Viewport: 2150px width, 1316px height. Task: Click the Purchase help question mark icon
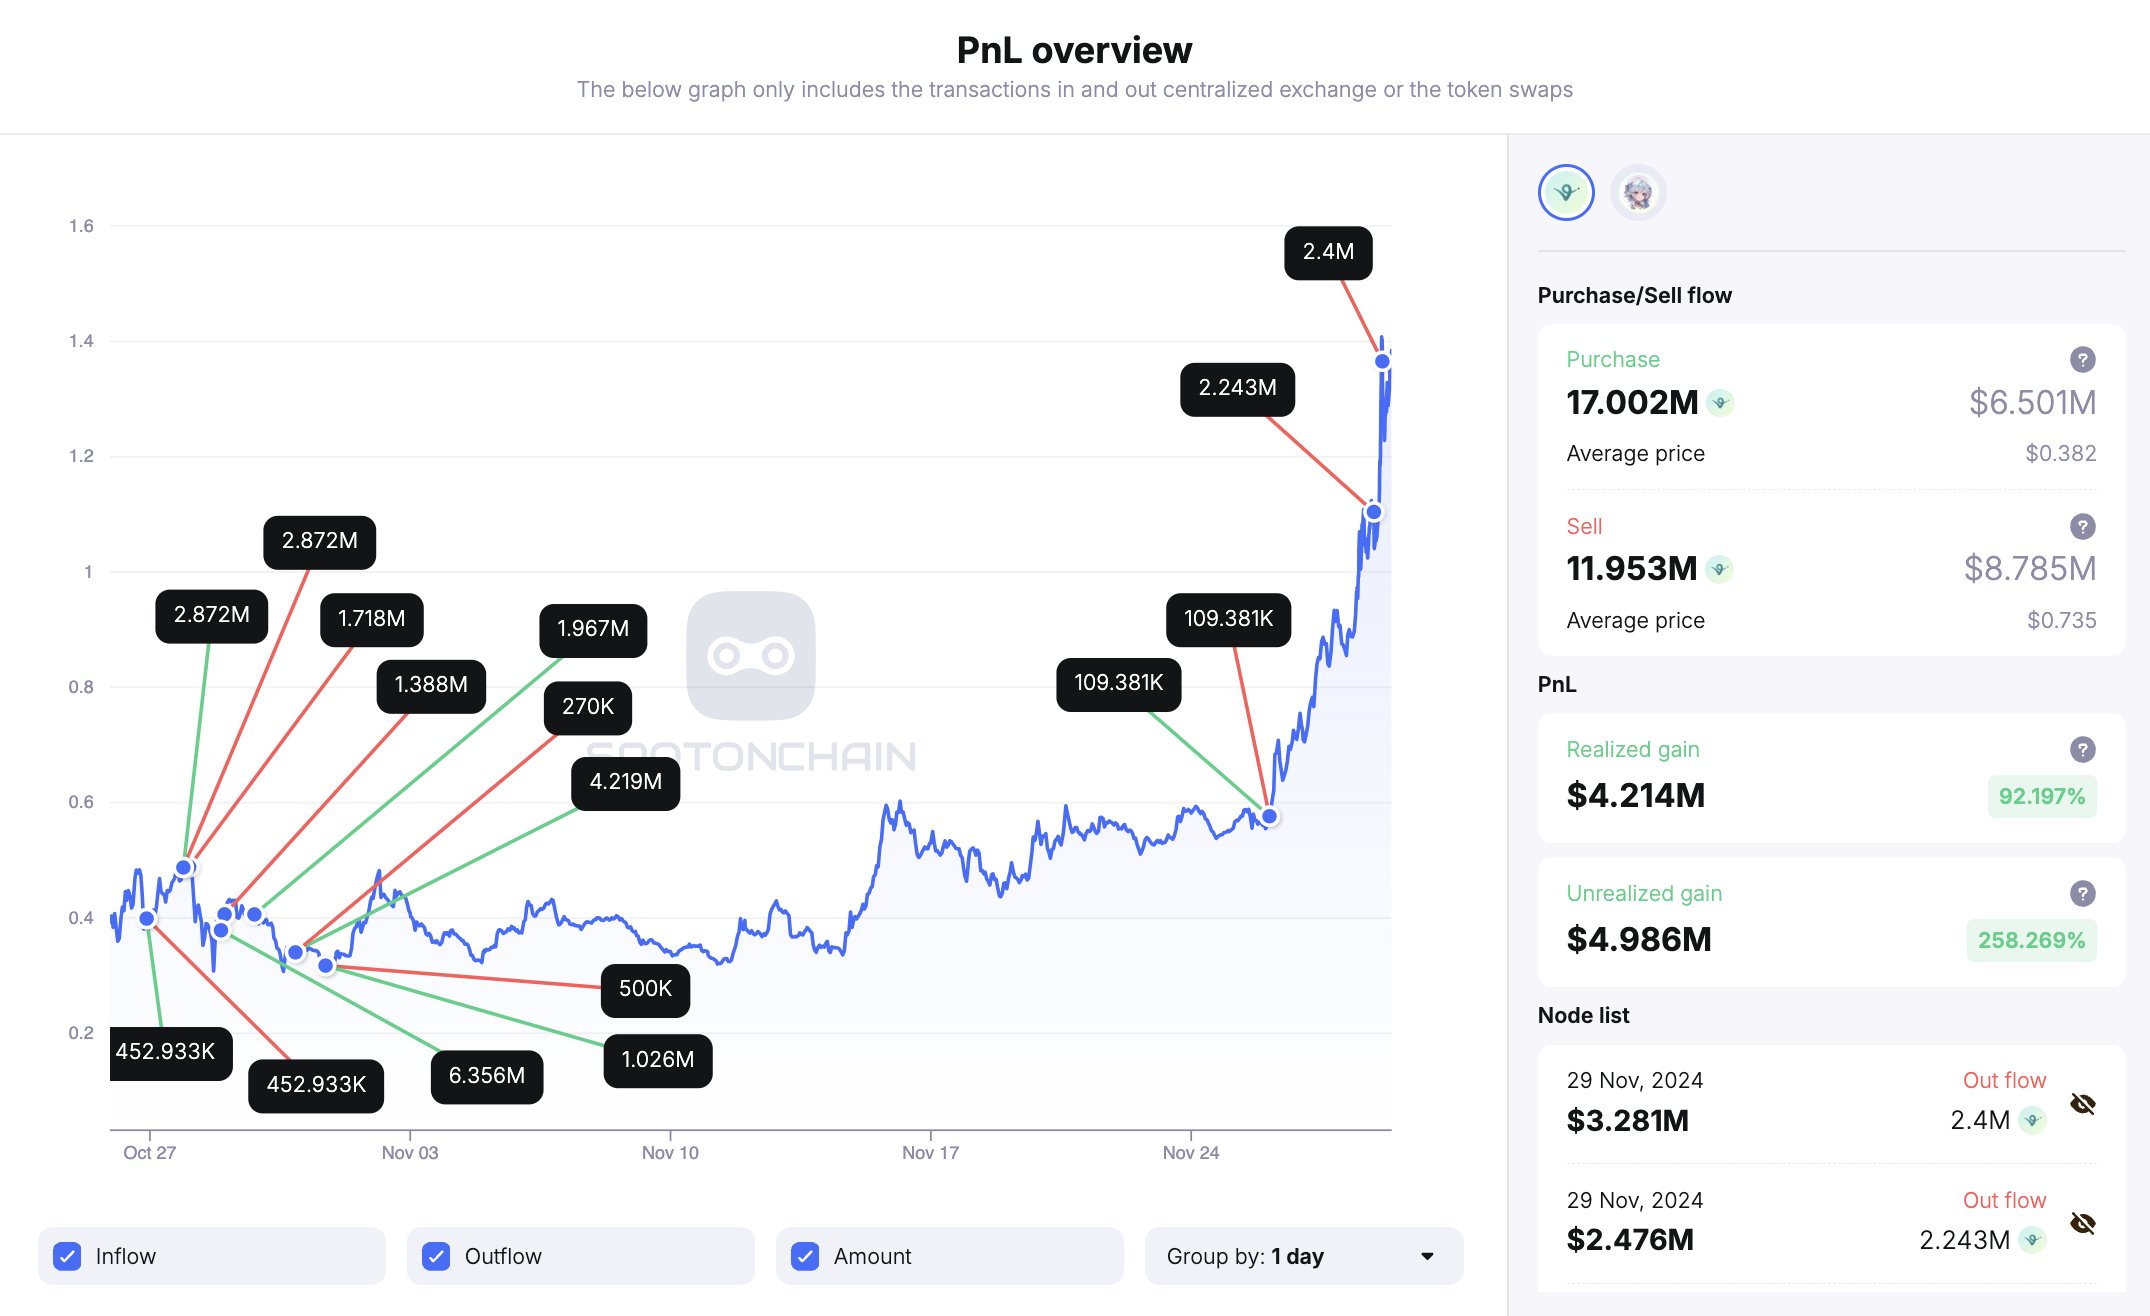point(2082,359)
